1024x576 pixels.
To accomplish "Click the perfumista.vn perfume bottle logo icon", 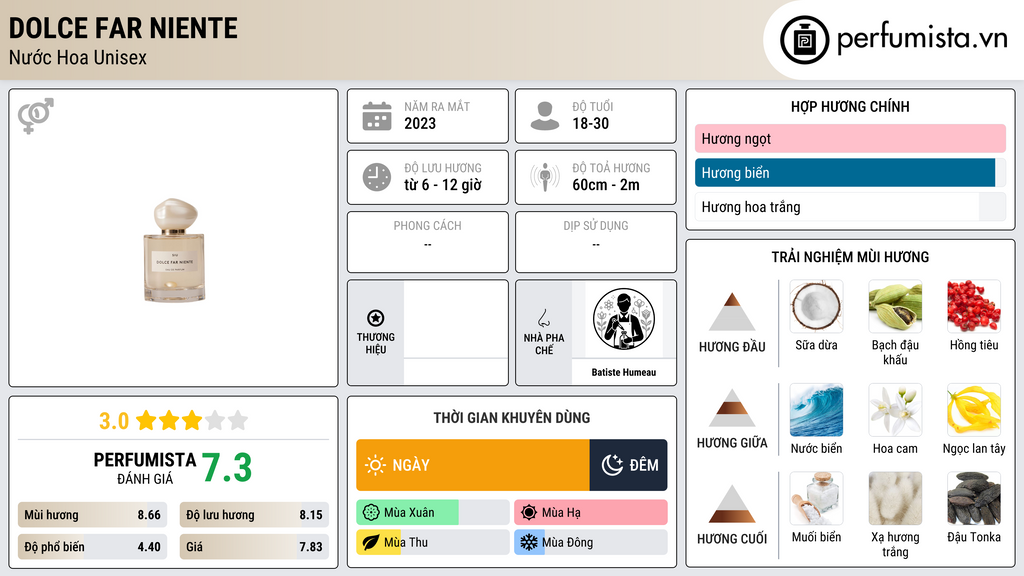I will point(804,40).
